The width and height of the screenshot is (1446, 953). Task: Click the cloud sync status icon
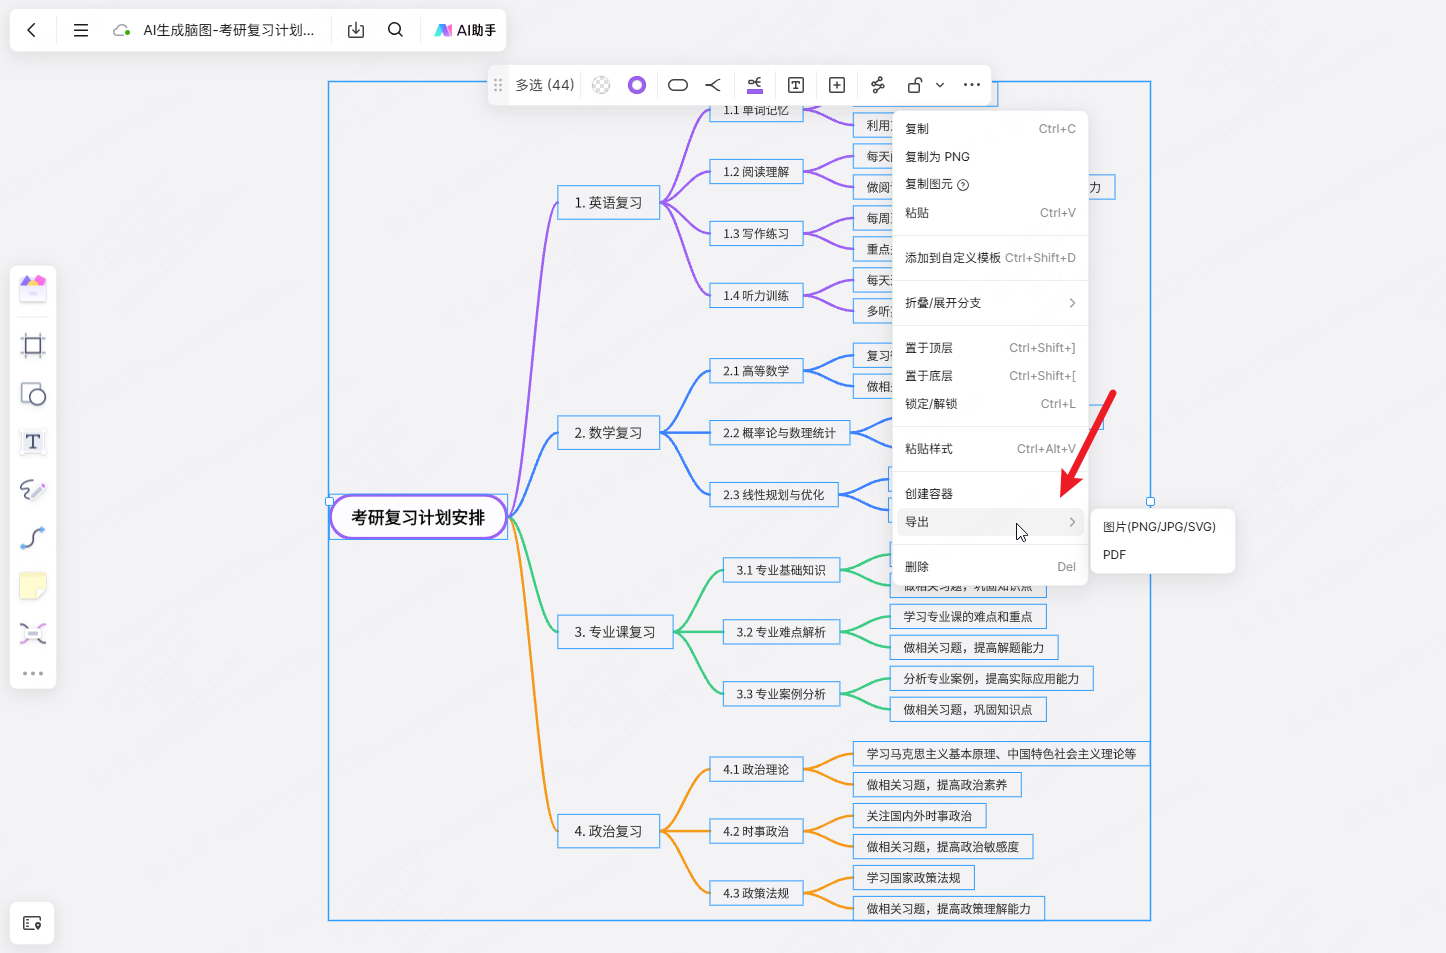122,30
